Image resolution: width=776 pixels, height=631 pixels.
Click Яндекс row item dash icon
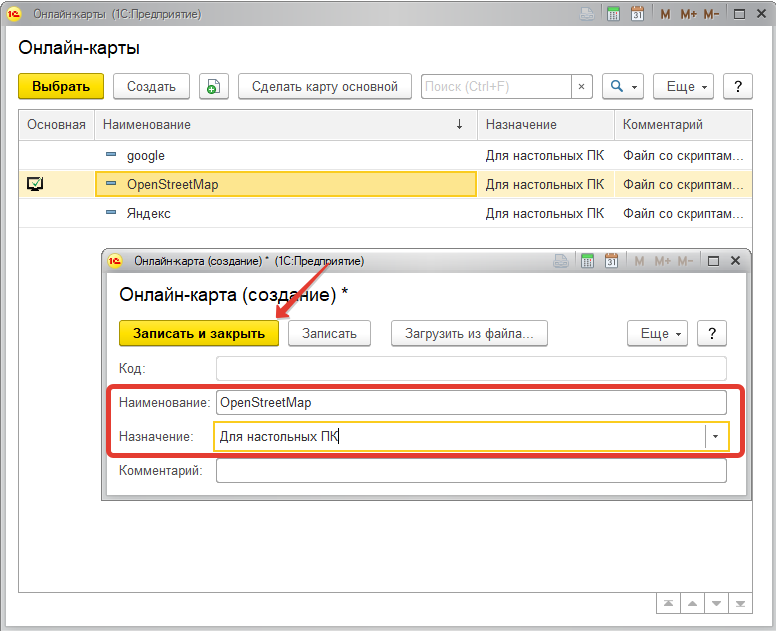pos(111,212)
